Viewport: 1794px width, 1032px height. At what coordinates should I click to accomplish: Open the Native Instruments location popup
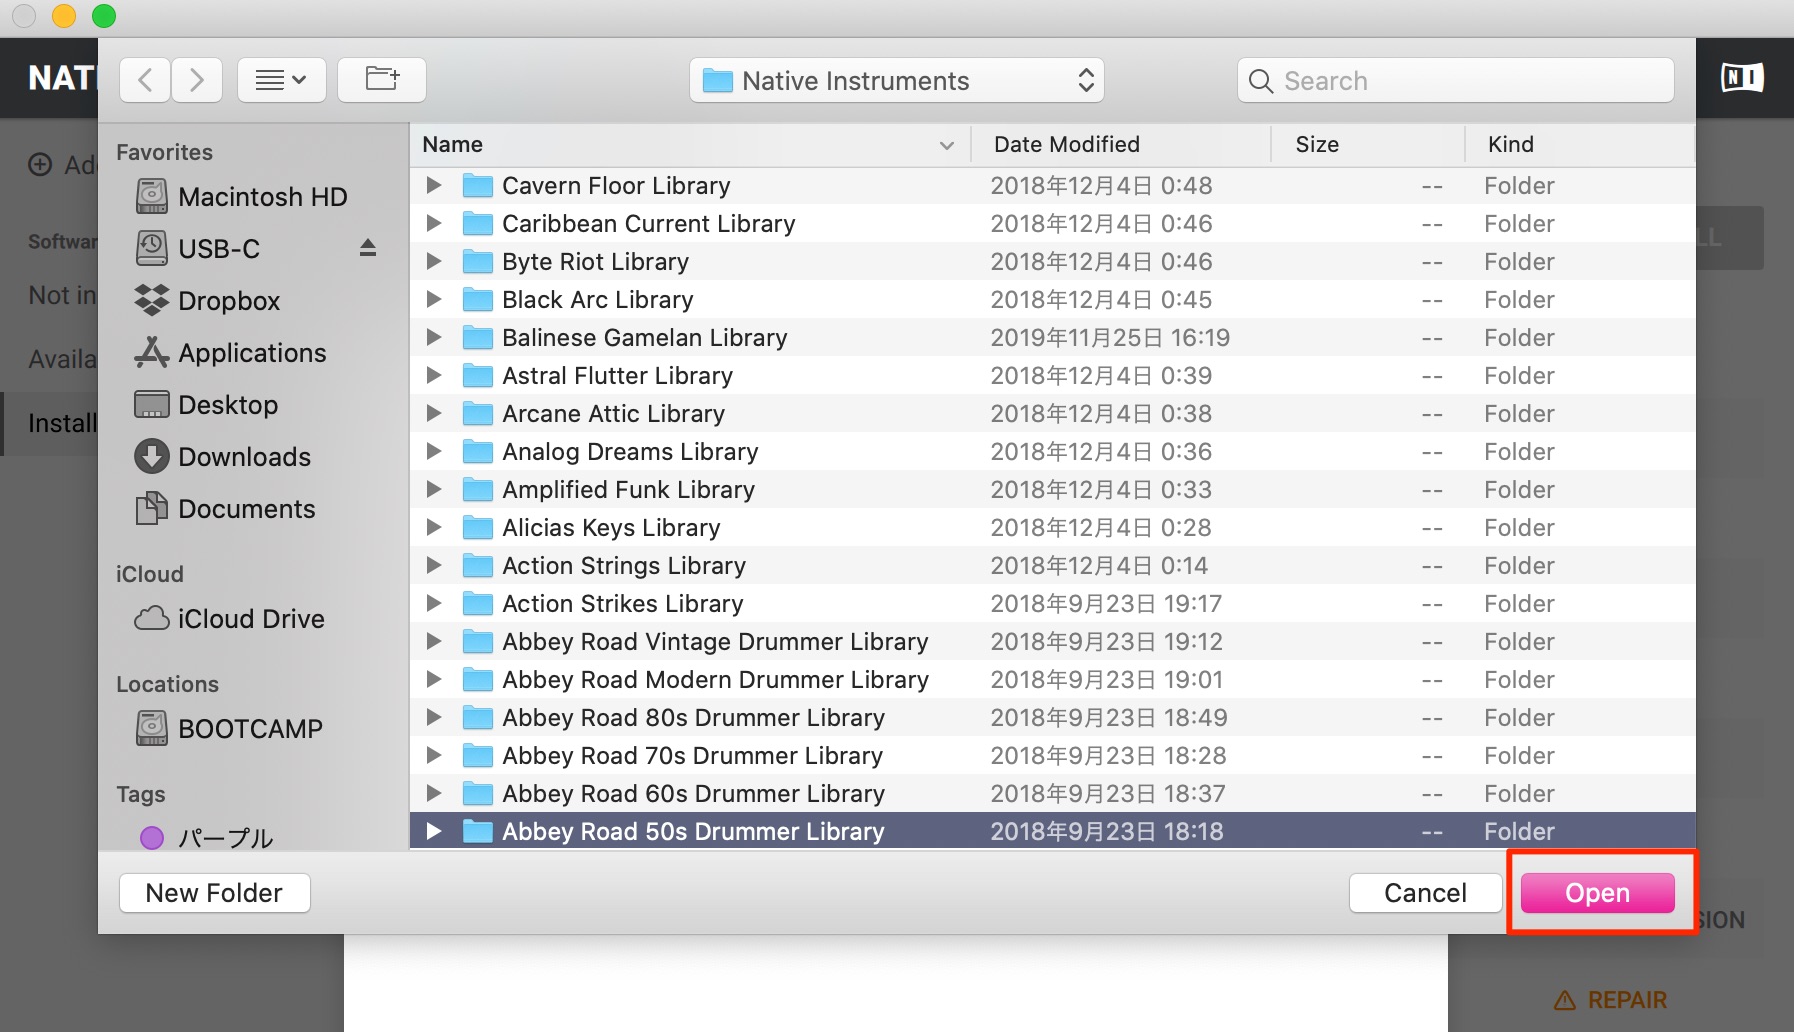(896, 80)
